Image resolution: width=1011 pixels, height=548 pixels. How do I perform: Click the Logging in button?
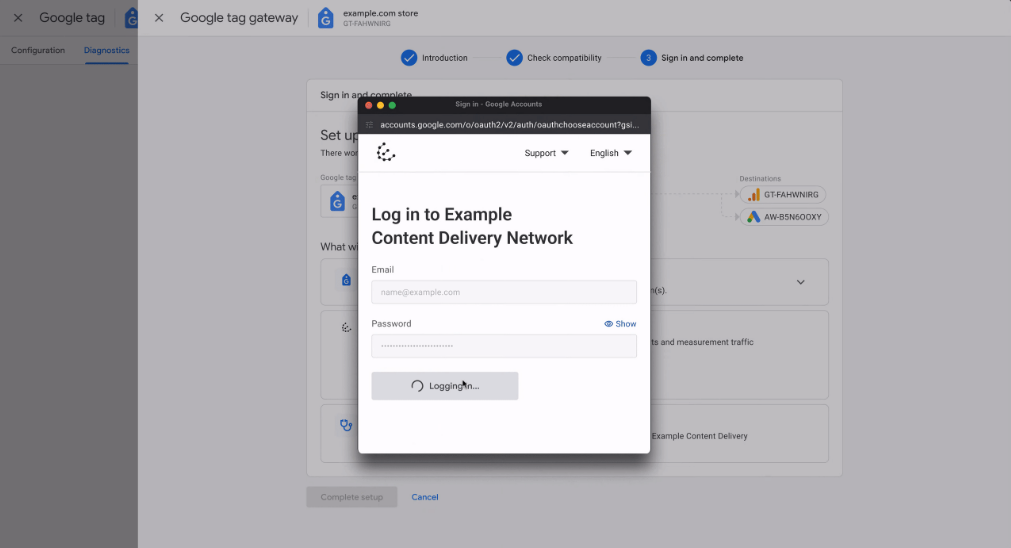(444, 386)
